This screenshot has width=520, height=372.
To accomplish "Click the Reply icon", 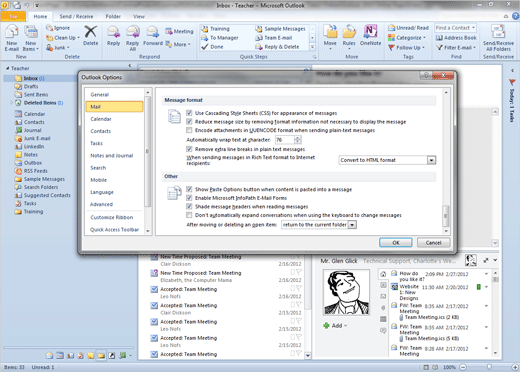I will pos(113,33).
